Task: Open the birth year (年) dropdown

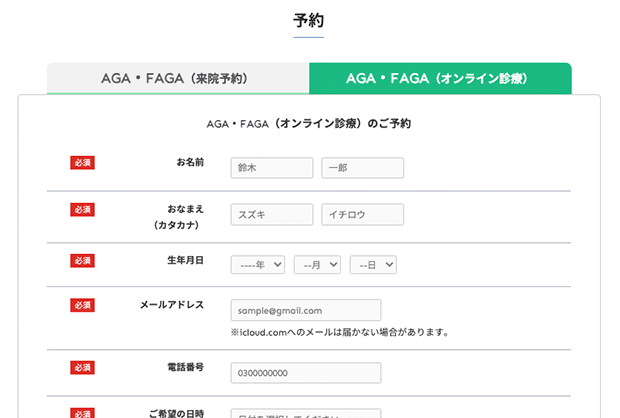Action: click(x=258, y=265)
